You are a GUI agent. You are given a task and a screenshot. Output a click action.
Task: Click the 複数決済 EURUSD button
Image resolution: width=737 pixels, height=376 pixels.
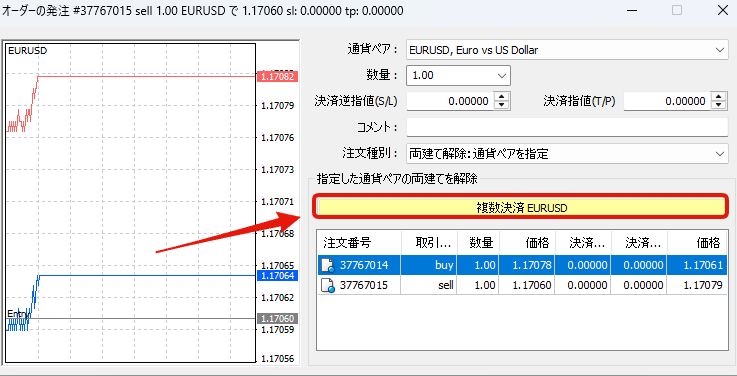coord(521,208)
